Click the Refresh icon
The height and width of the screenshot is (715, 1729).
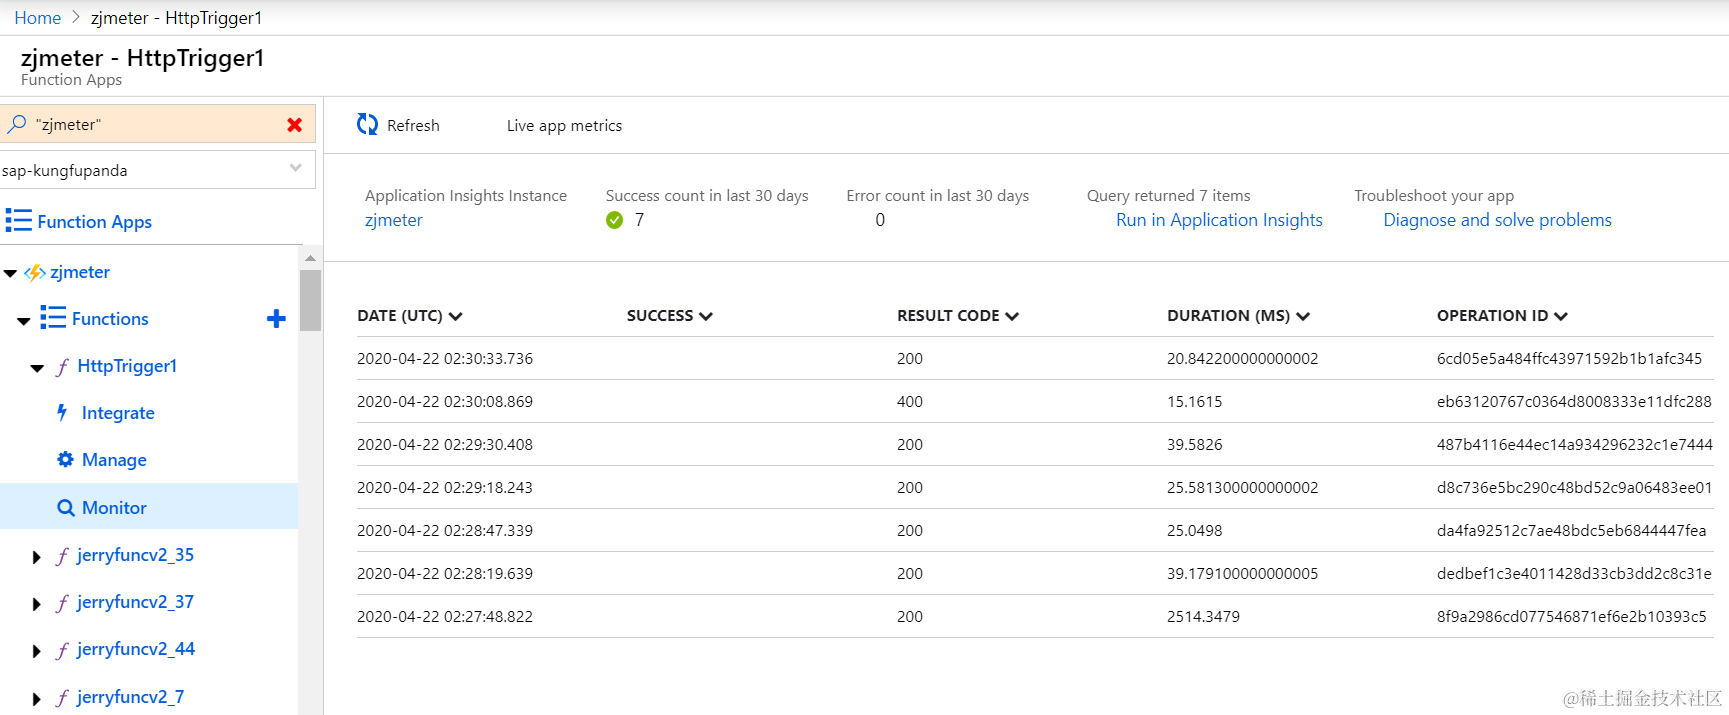(368, 125)
